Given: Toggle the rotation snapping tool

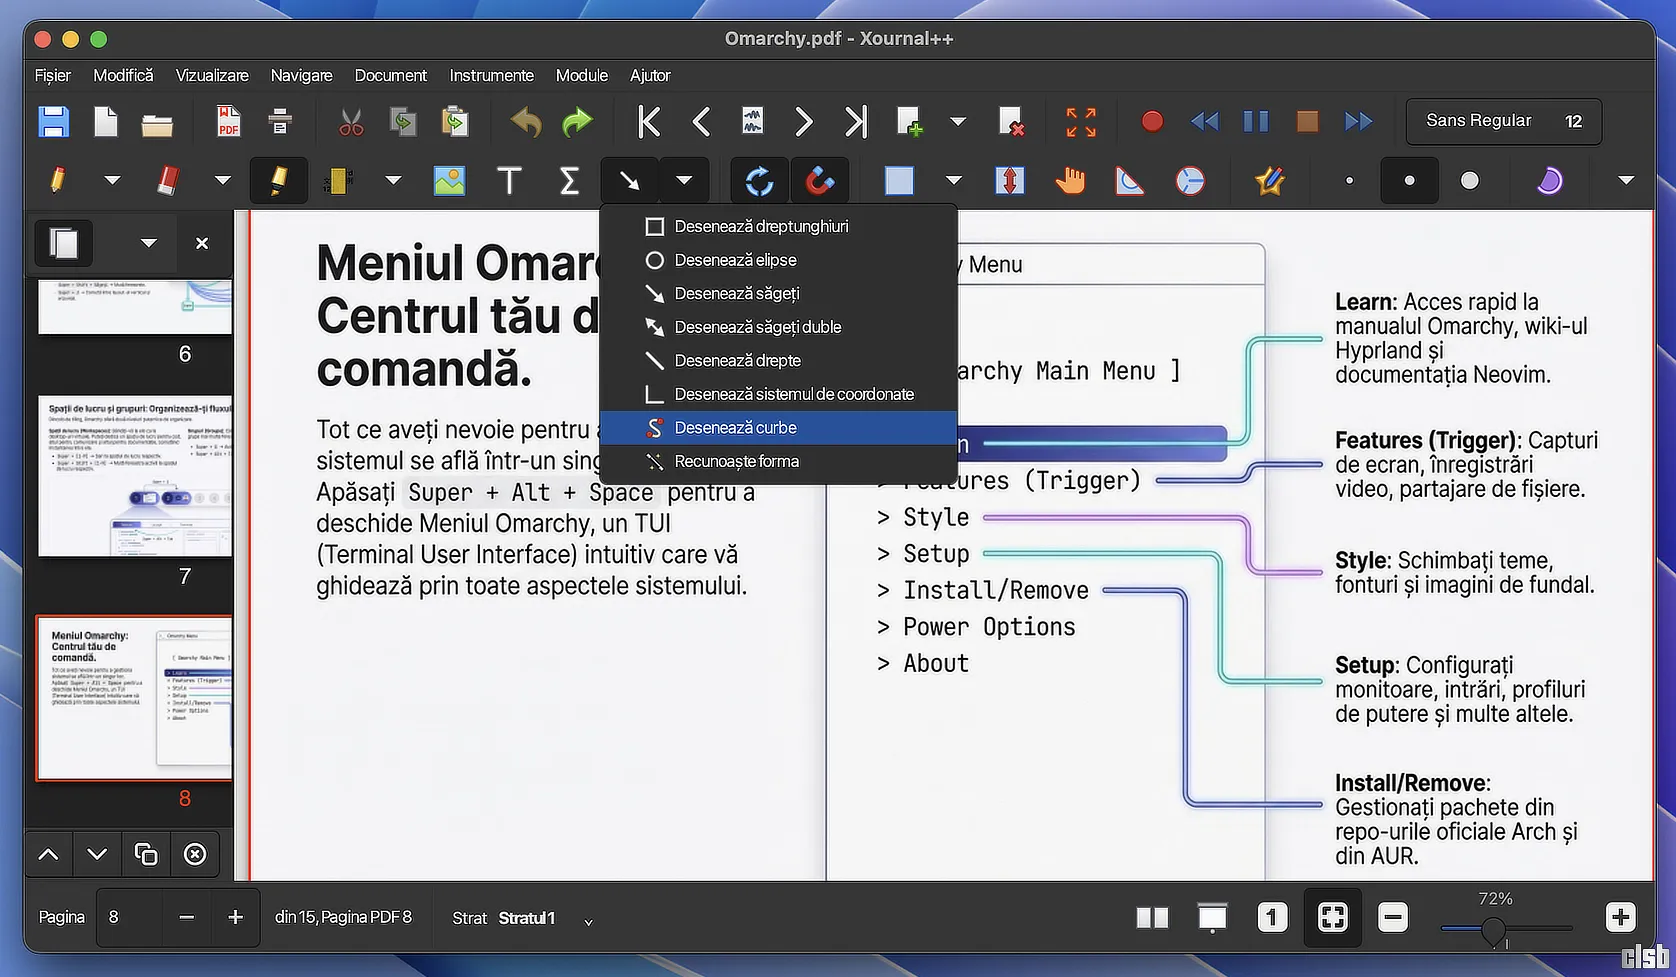Looking at the screenshot, I should point(759,181).
